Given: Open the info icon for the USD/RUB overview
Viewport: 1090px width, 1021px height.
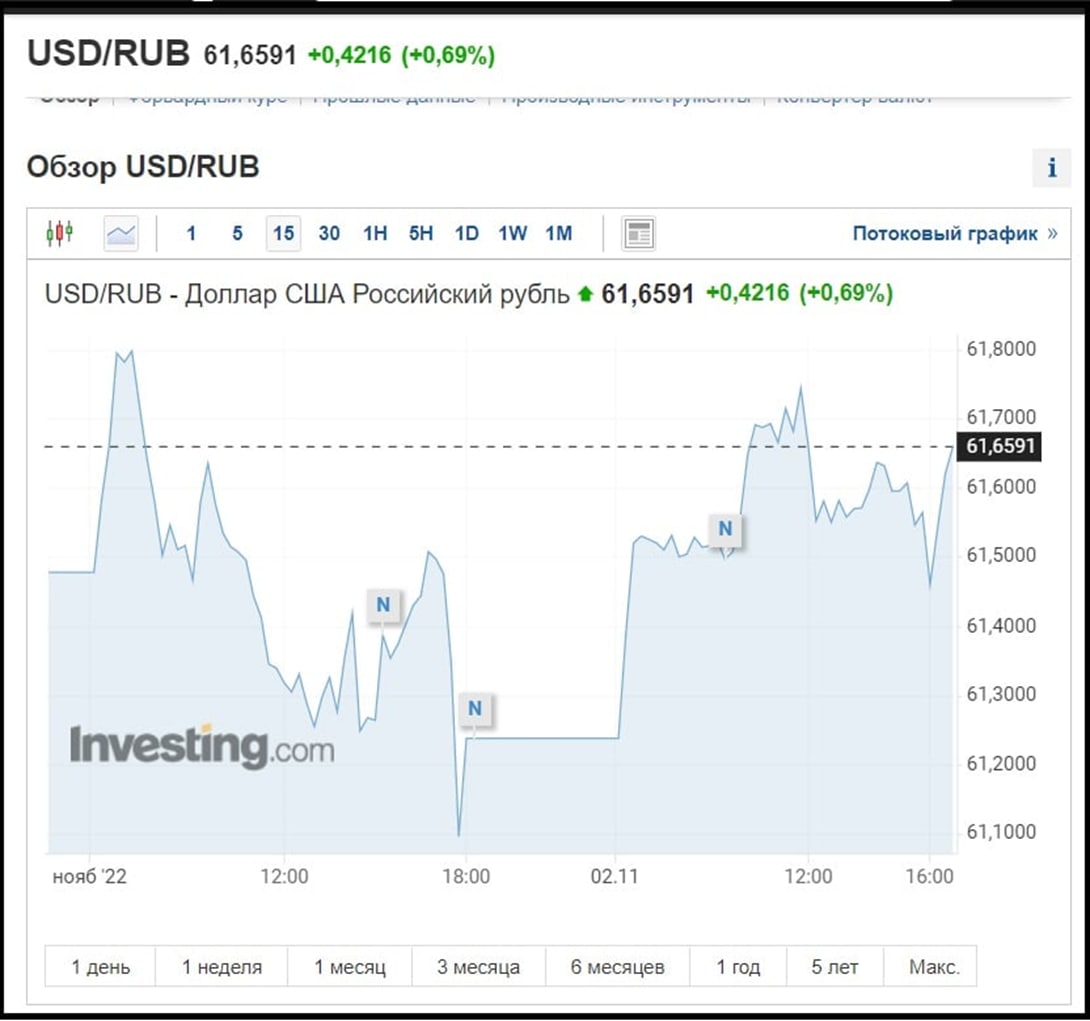Looking at the screenshot, I should (1052, 168).
